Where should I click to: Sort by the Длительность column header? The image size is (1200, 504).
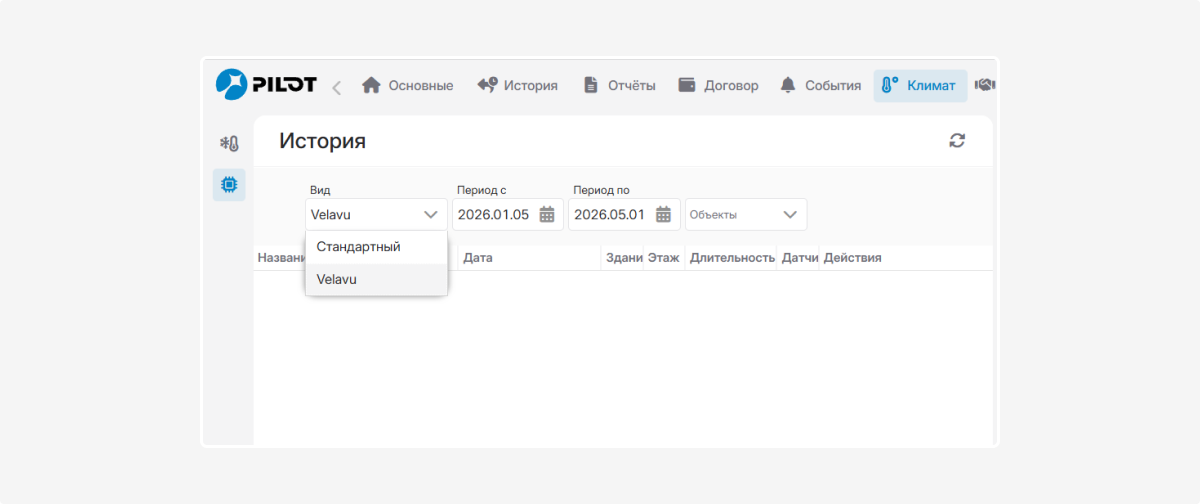coord(732,258)
